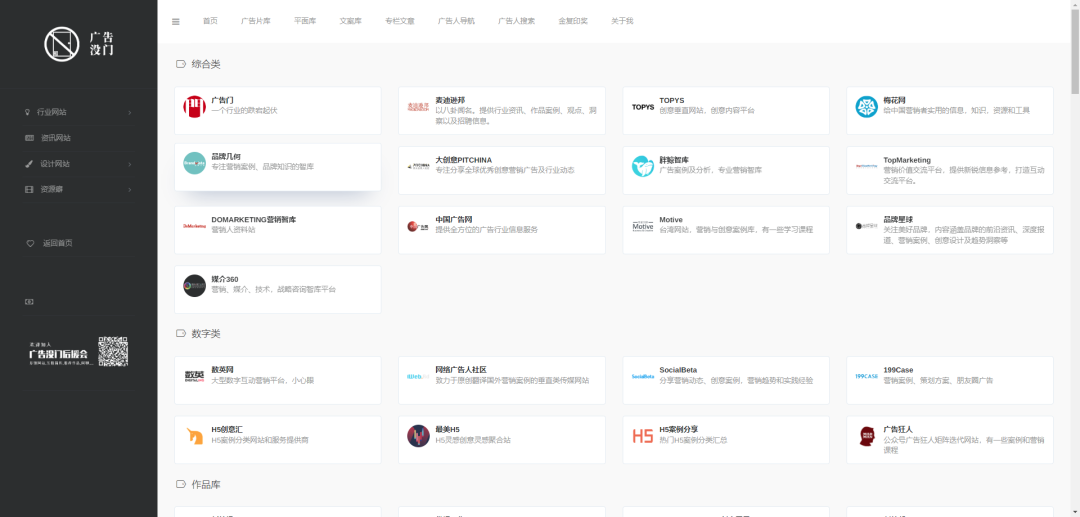Click description H5灵感创意灵感聚合站
Image resolution: width=1080 pixels, height=517 pixels.
click(473, 440)
